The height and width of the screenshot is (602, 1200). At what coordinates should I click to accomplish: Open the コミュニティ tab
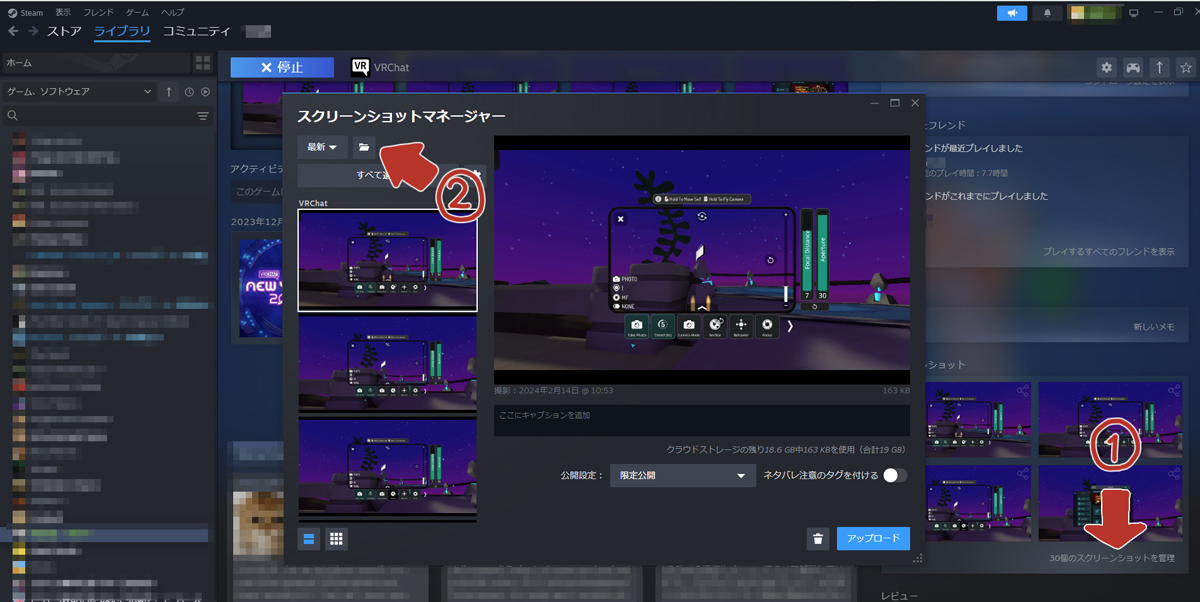tap(196, 31)
